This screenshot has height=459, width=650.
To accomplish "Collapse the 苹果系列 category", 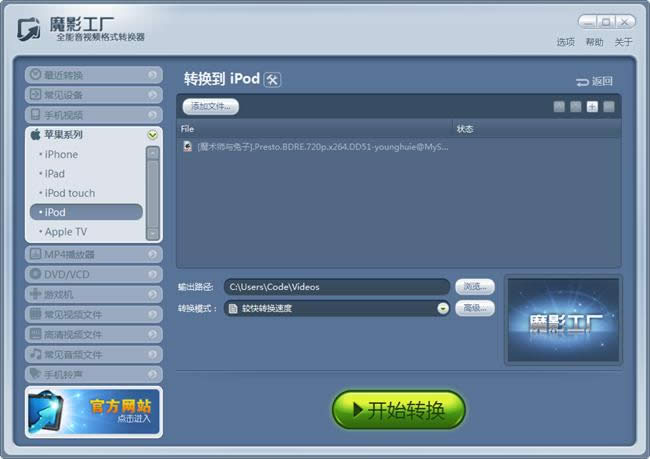I will [x=152, y=135].
